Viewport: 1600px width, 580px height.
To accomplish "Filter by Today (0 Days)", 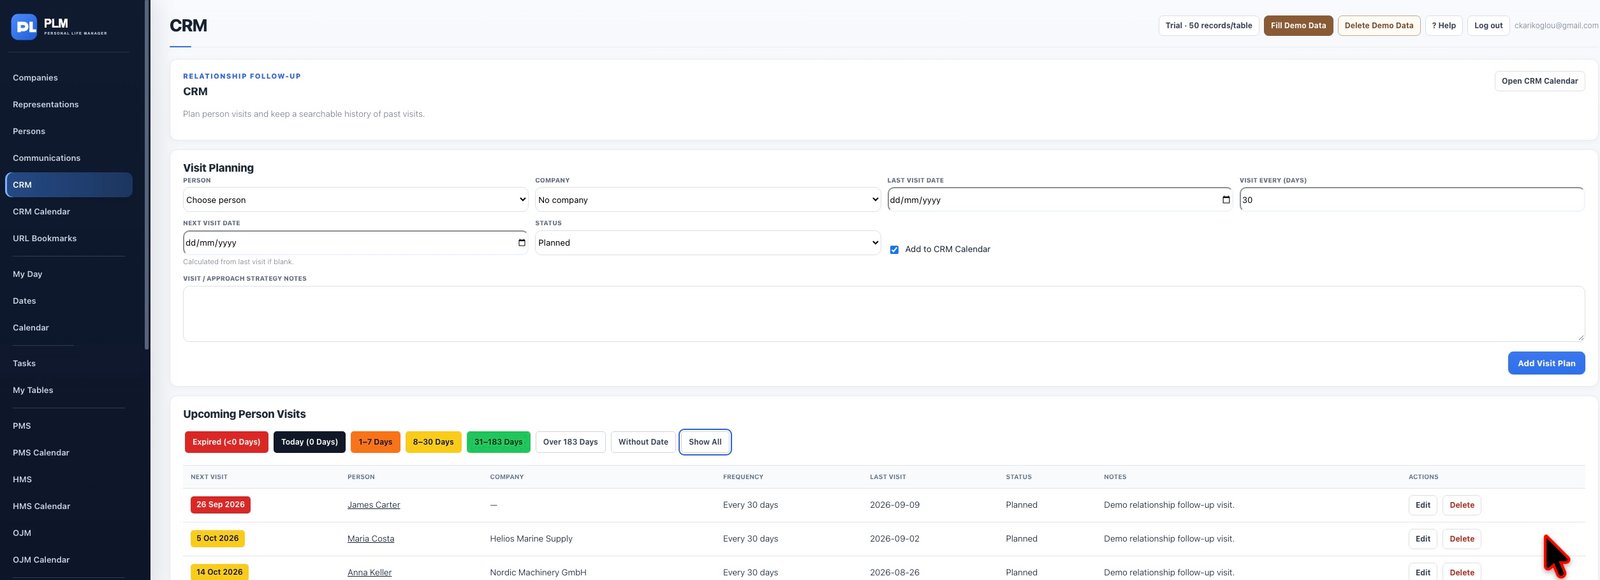I will pos(309,442).
